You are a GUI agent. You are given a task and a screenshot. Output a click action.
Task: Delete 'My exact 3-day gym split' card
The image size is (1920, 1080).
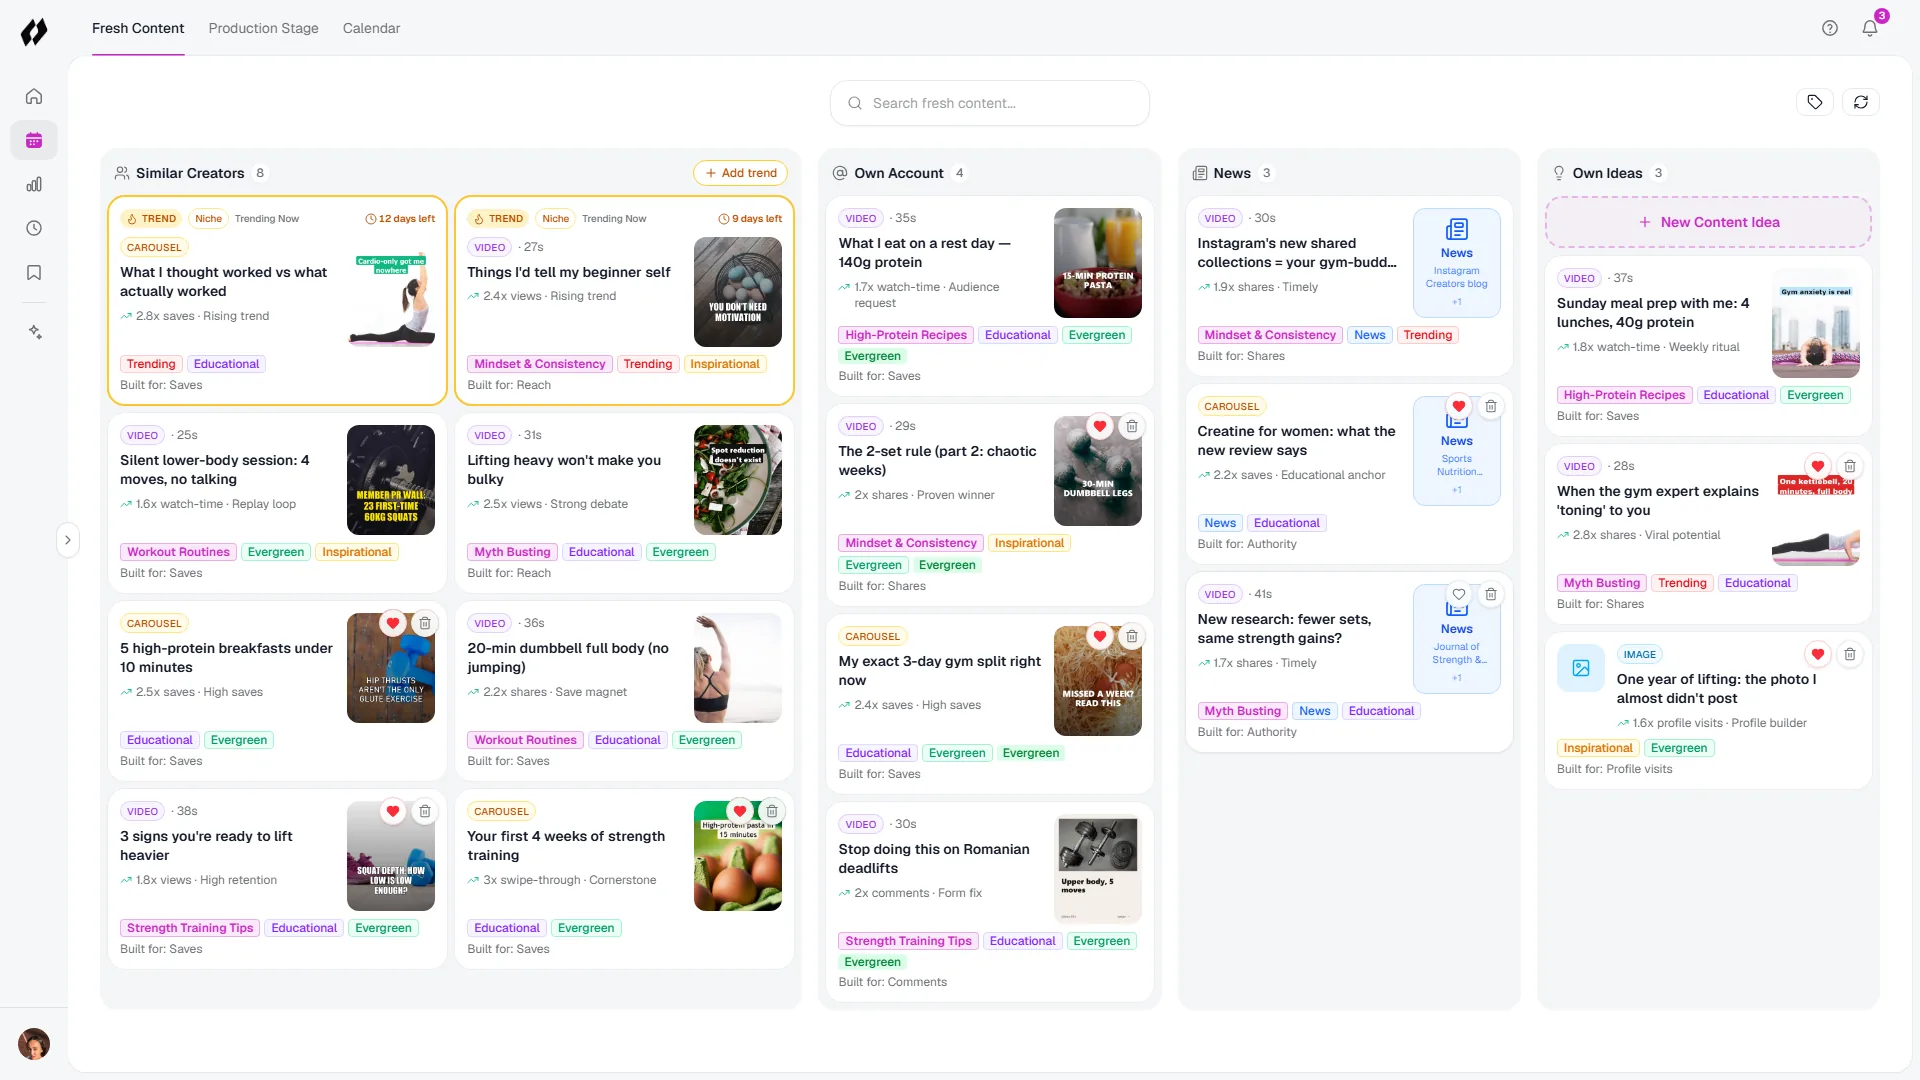[x=1132, y=636]
